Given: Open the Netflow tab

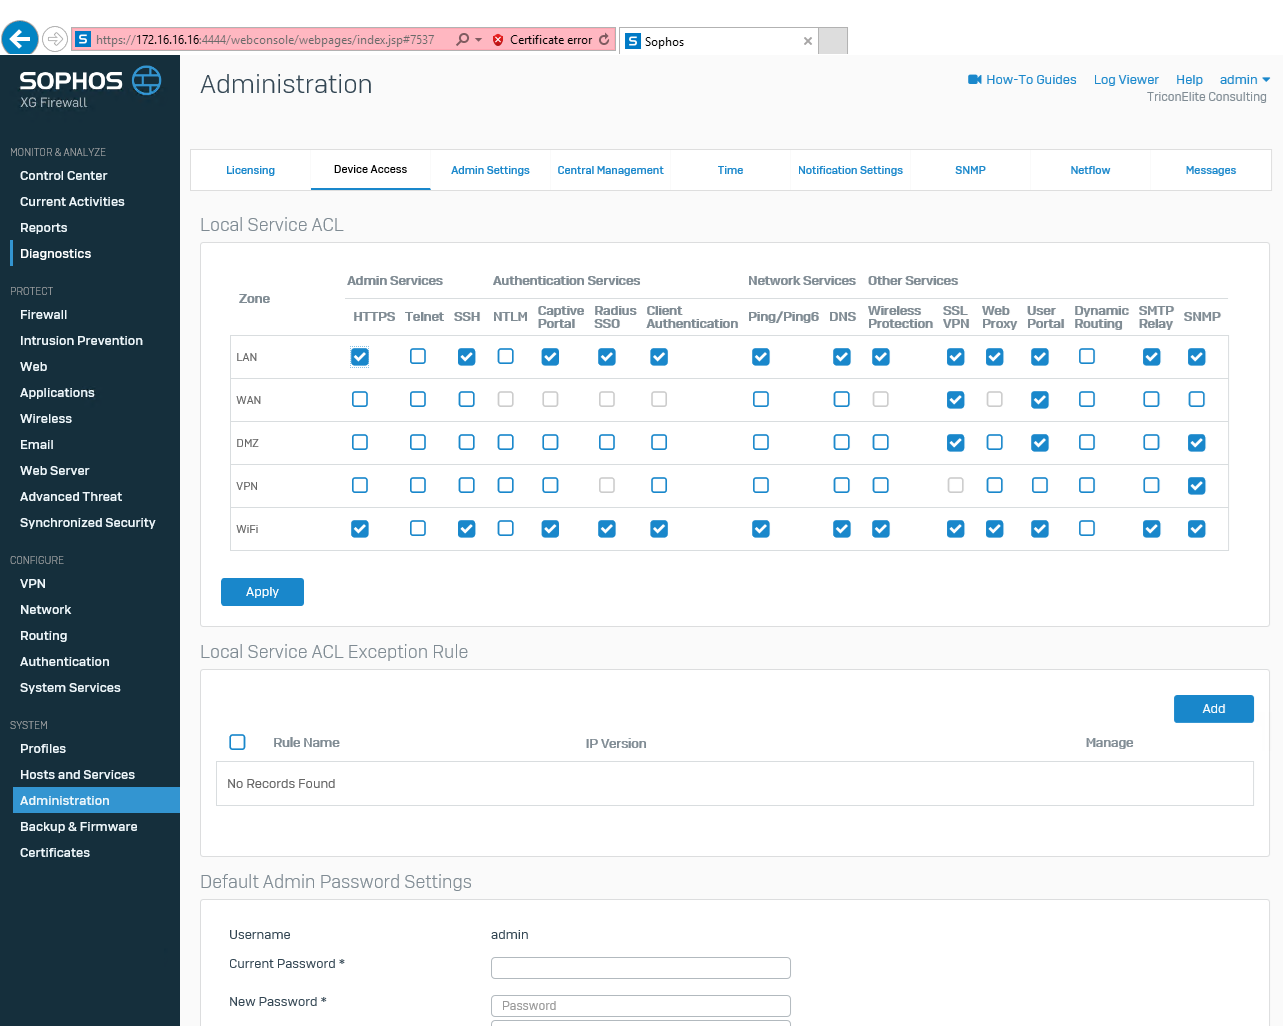Looking at the screenshot, I should [1090, 170].
